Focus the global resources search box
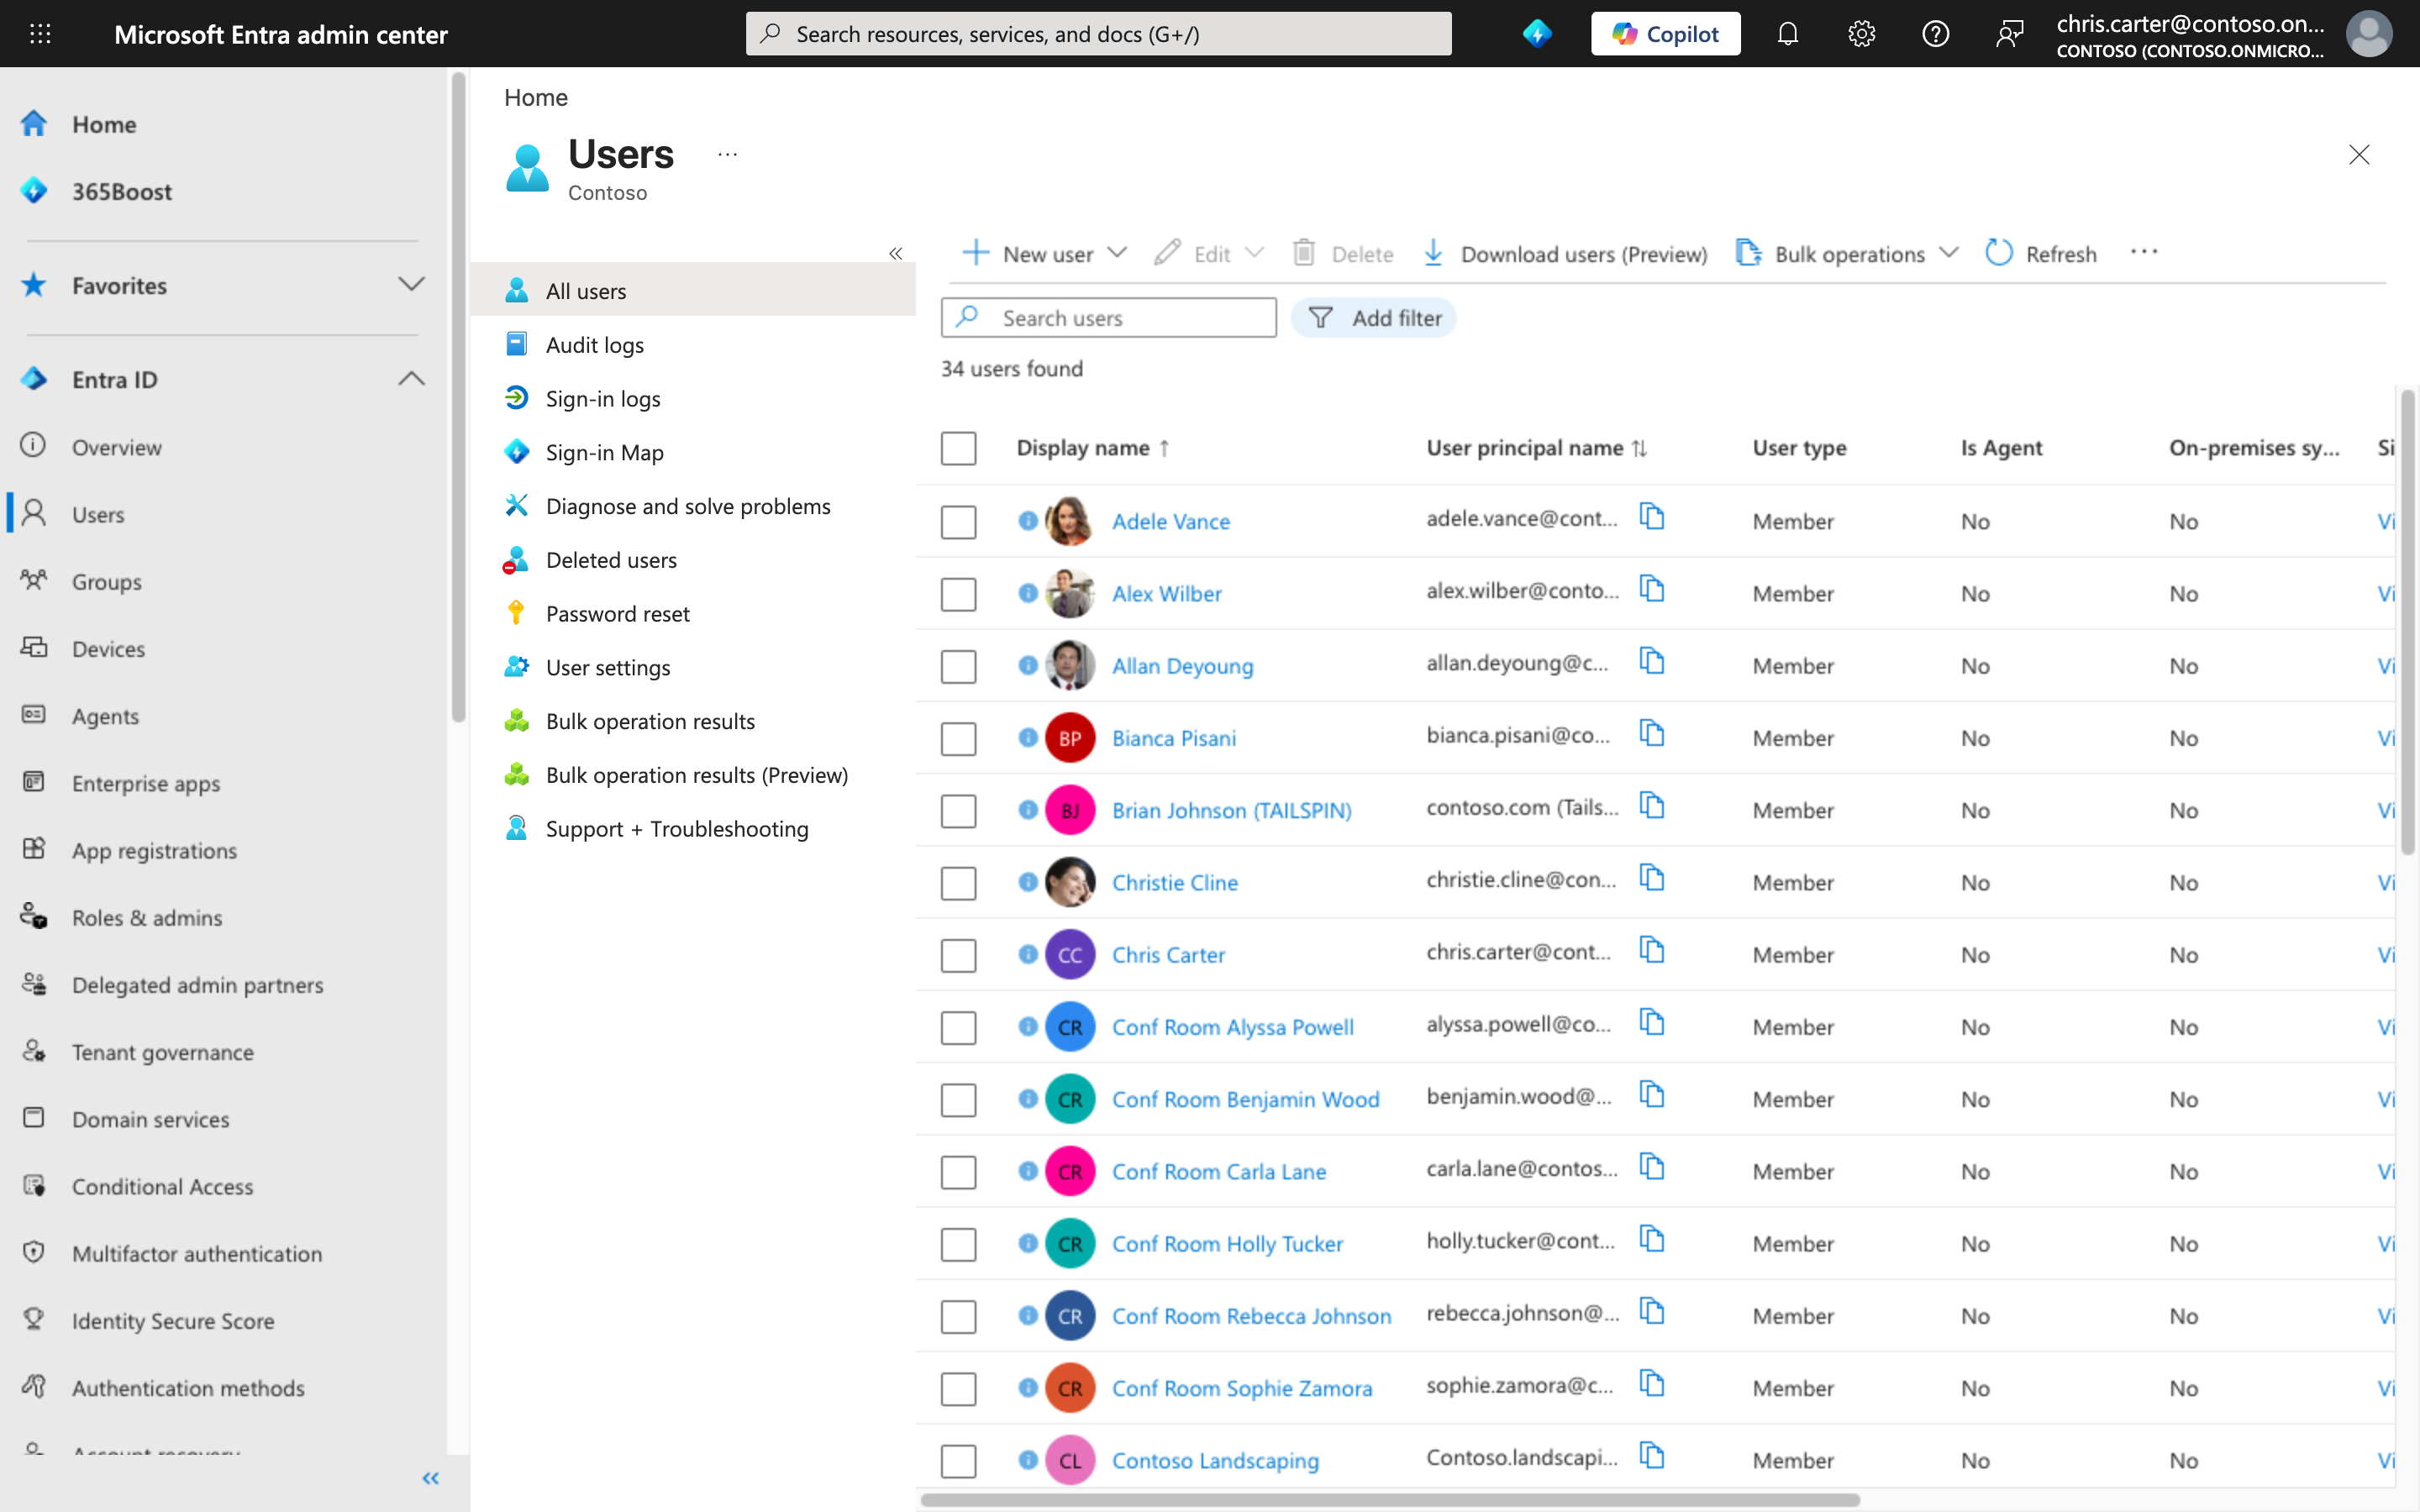The image size is (2420, 1512). click(x=1098, y=34)
